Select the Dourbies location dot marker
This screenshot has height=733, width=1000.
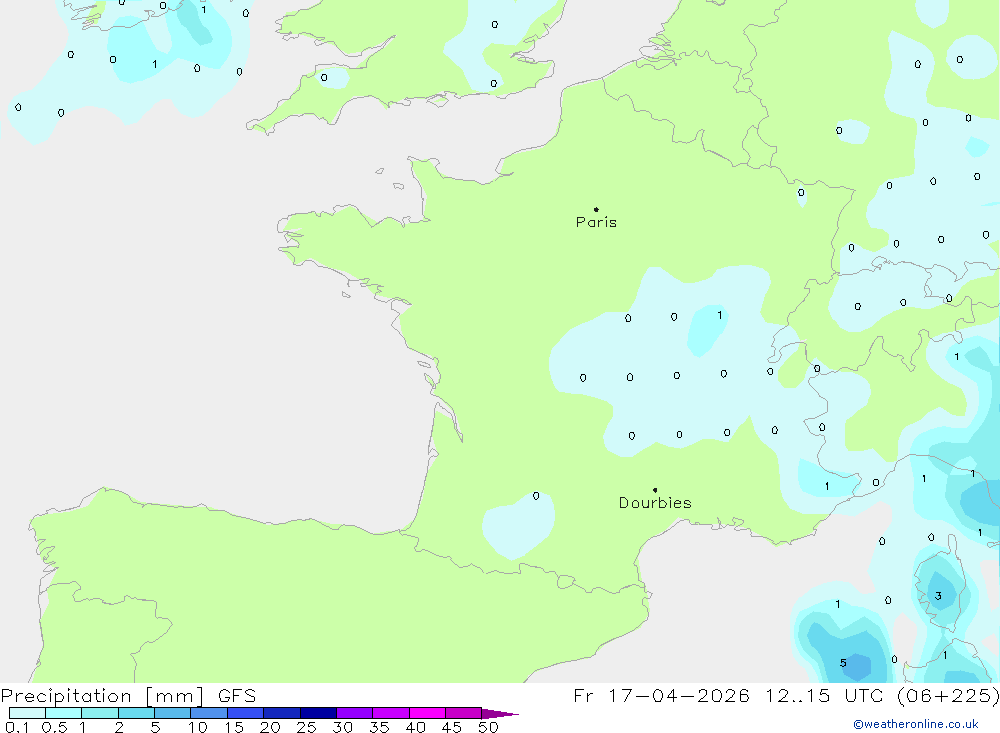tap(655, 490)
